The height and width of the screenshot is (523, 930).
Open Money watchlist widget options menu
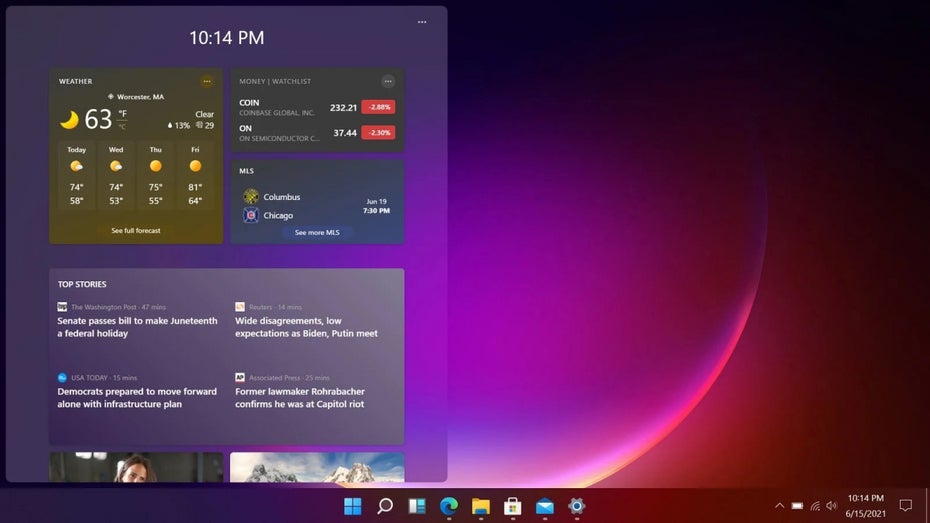pos(388,81)
